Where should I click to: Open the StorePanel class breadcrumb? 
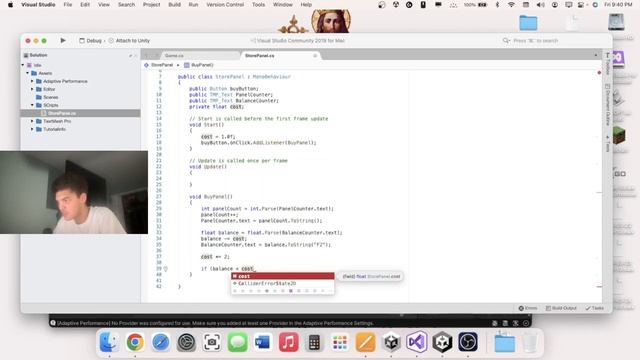point(159,65)
